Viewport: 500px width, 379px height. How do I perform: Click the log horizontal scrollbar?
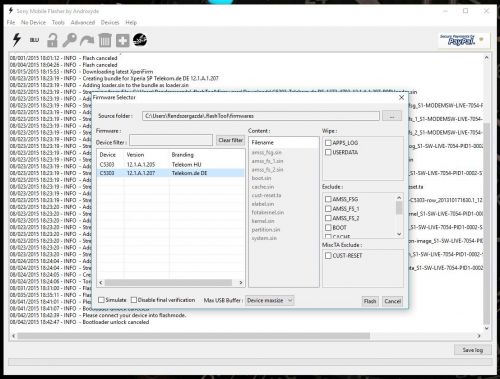pyautogui.click(x=193, y=336)
